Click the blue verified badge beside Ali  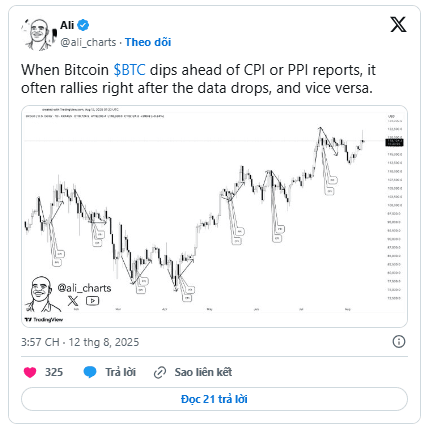83,25
